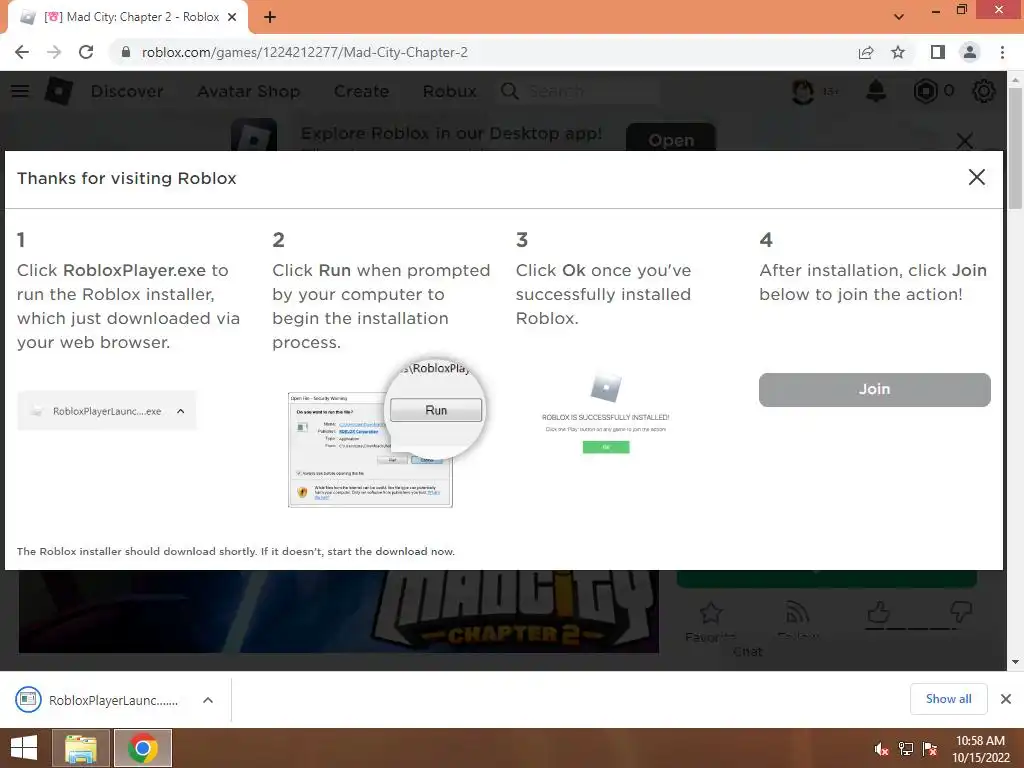
Task: Open the Chrome profile avatar
Action: (970, 52)
